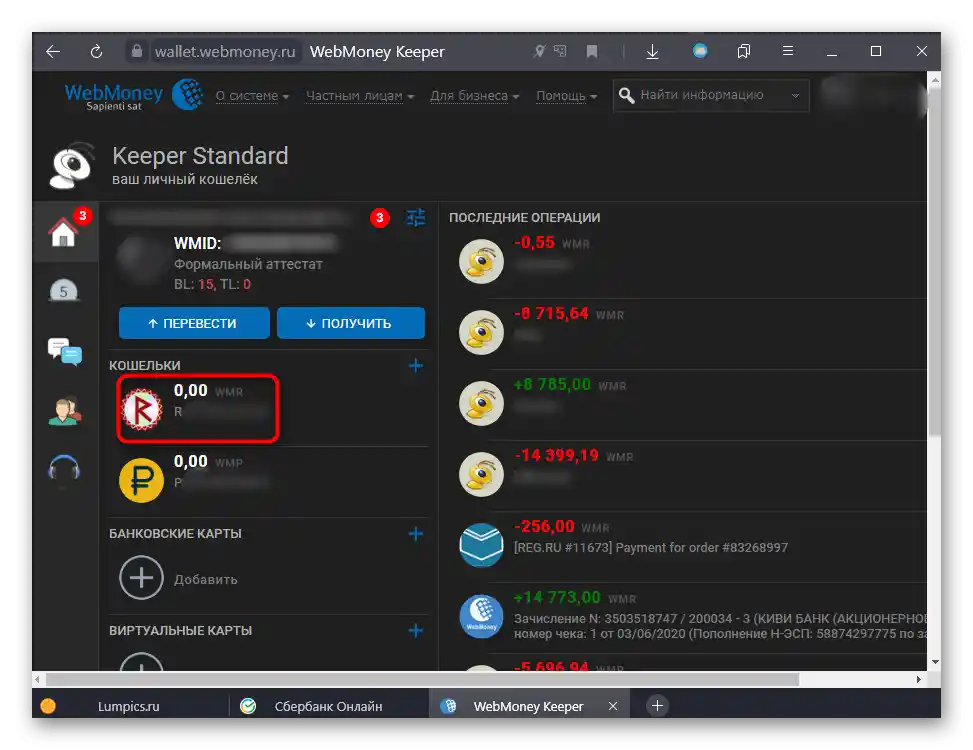973x750 pixels.
Task: Open the sidebar icon with number 5
Action: [x=63, y=290]
